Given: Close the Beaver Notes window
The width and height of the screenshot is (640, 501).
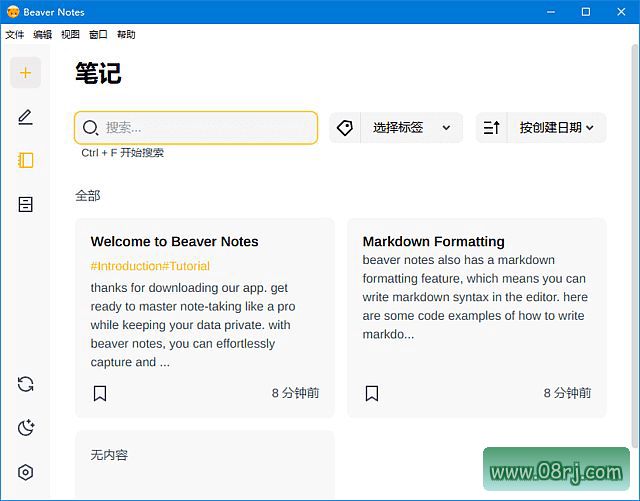Looking at the screenshot, I should [621, 12].
